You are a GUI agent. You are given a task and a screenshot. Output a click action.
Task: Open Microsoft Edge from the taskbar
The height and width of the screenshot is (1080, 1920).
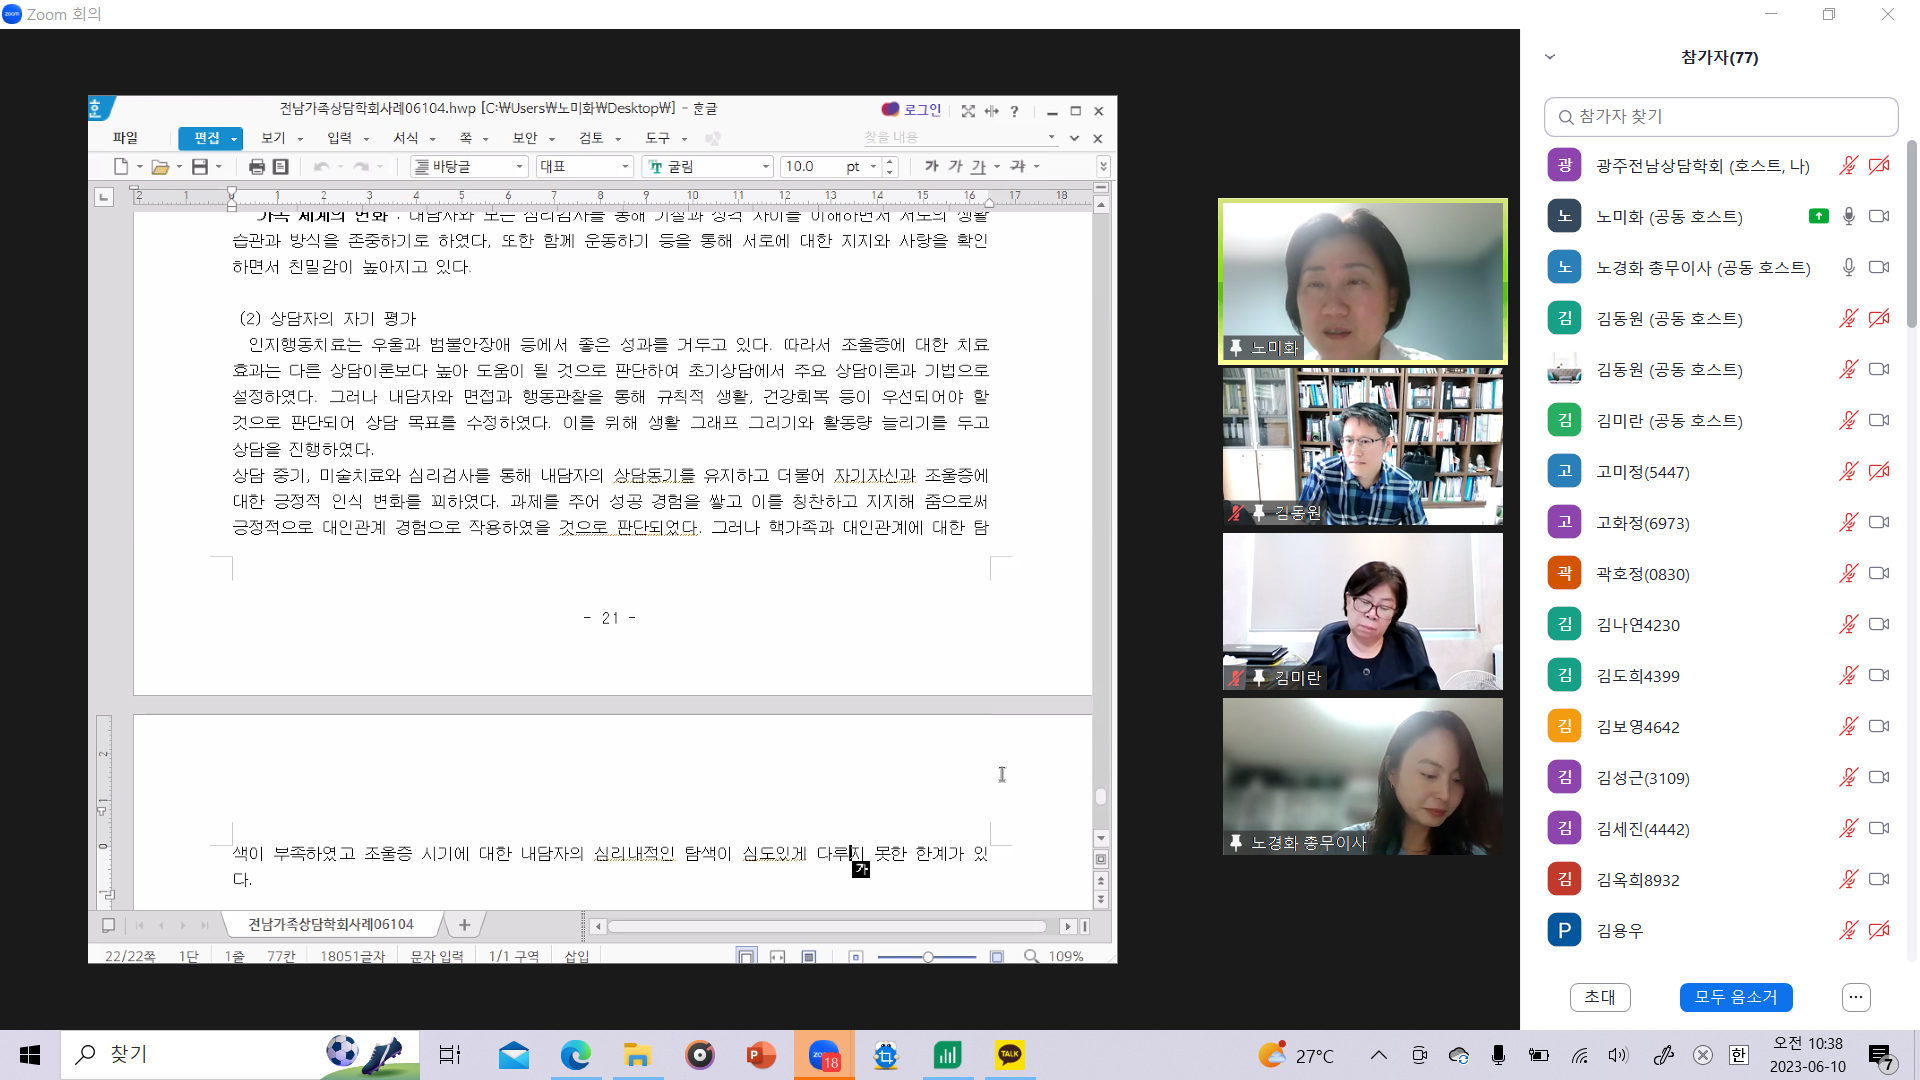(x=575, y=1054)
